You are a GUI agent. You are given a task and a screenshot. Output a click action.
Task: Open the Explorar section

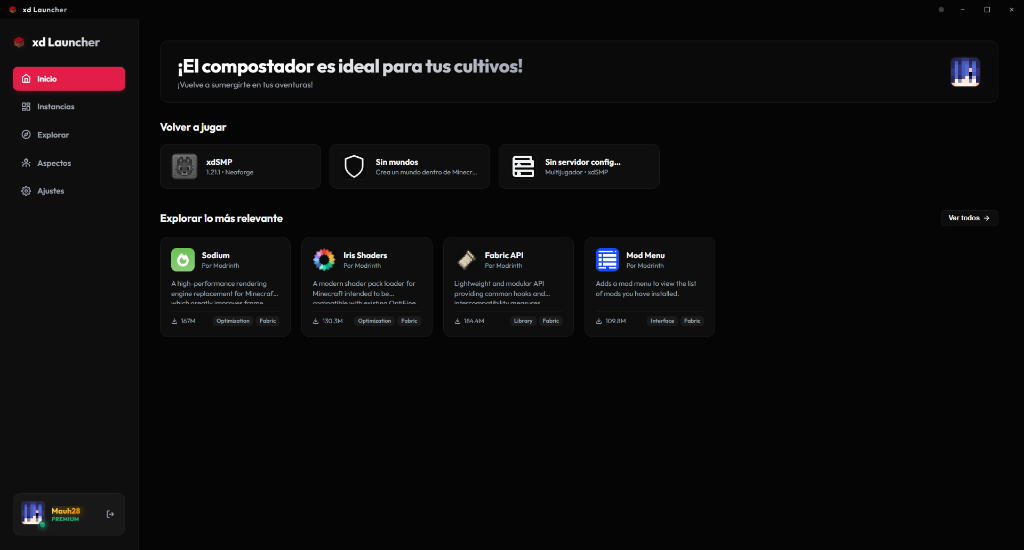[x=69, y=135]
